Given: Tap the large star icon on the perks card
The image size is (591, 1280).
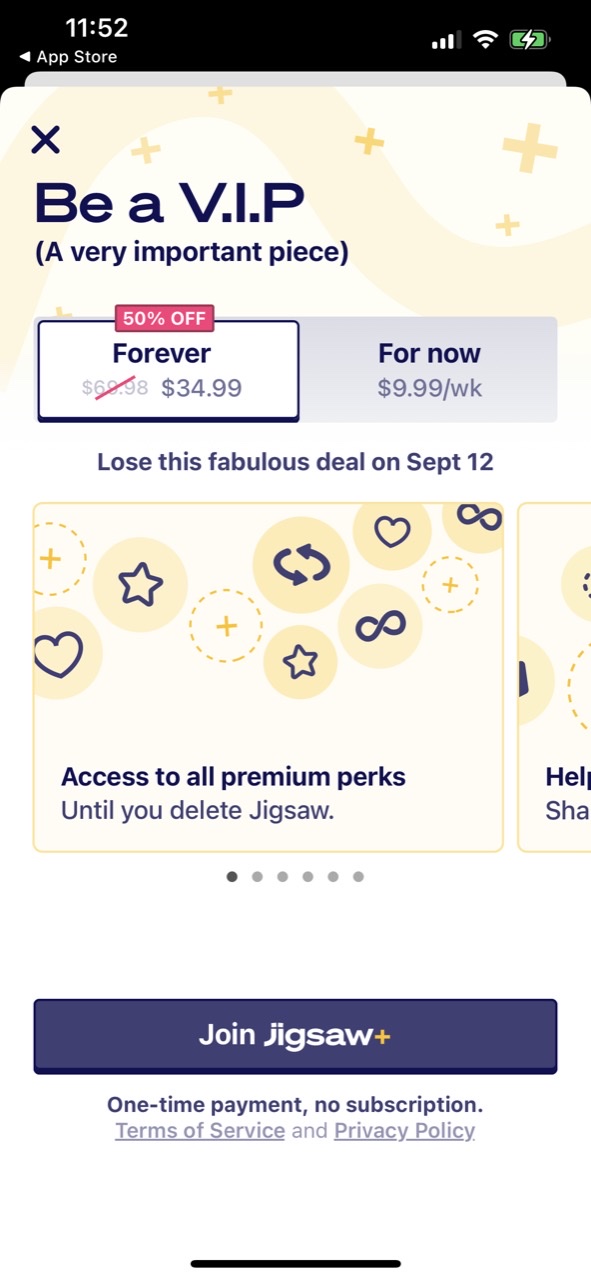Looking at the screenshot, I should tap(140, 585).
